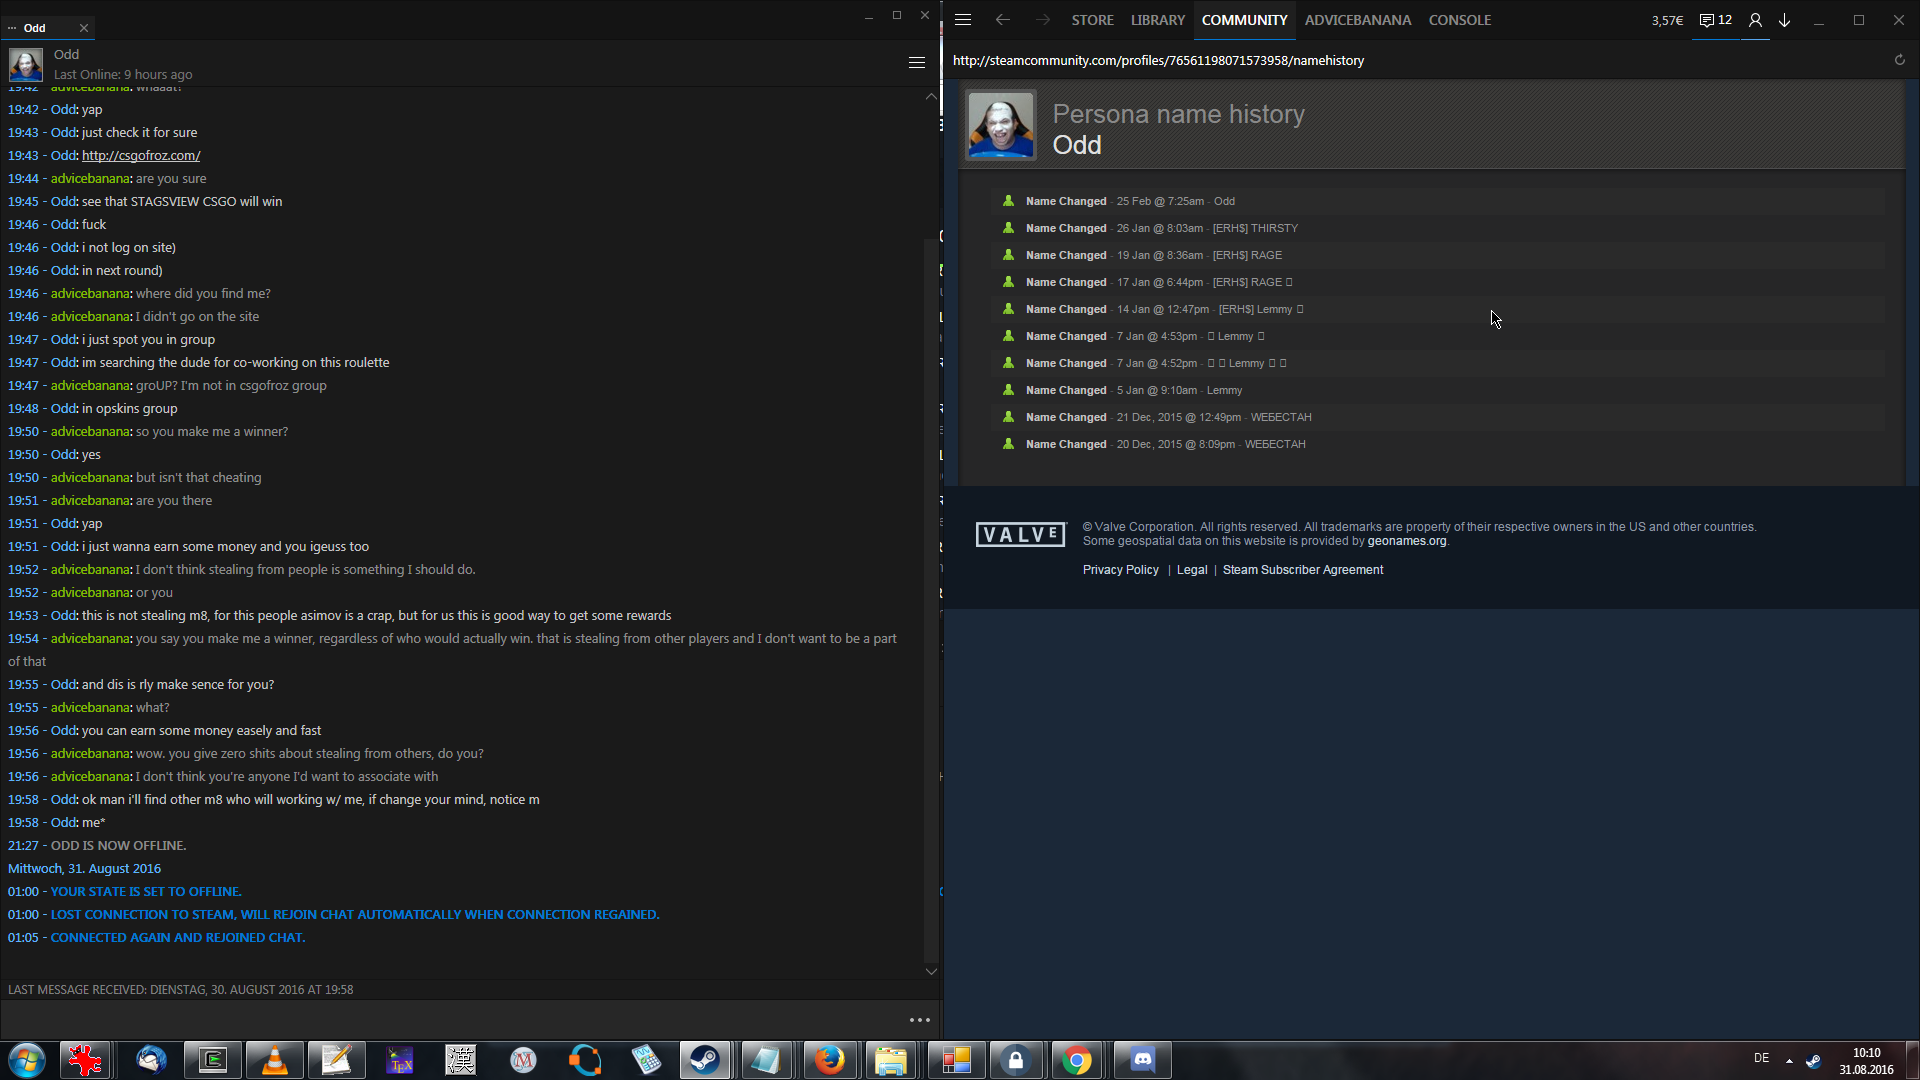Show hidden system tray icons
The image size is (1920, 1080).
(1789, 1060)
